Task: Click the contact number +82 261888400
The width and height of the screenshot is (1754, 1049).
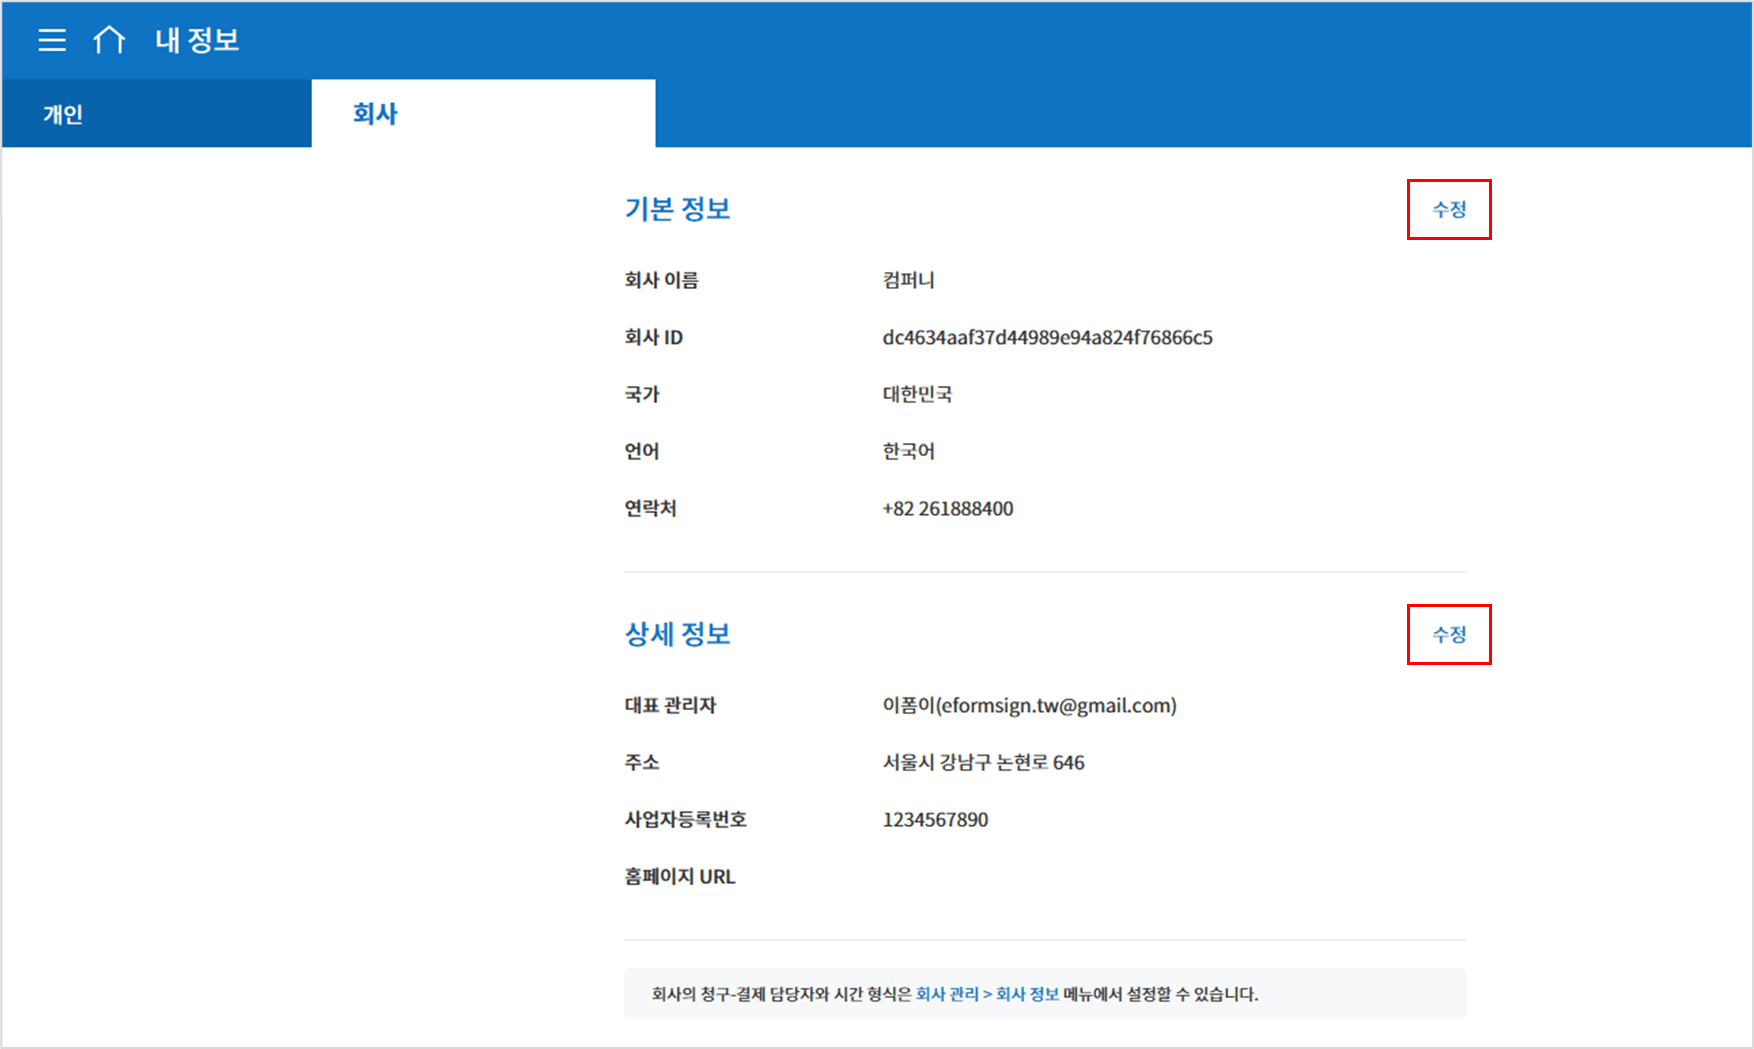Action: tap(947, 509)
